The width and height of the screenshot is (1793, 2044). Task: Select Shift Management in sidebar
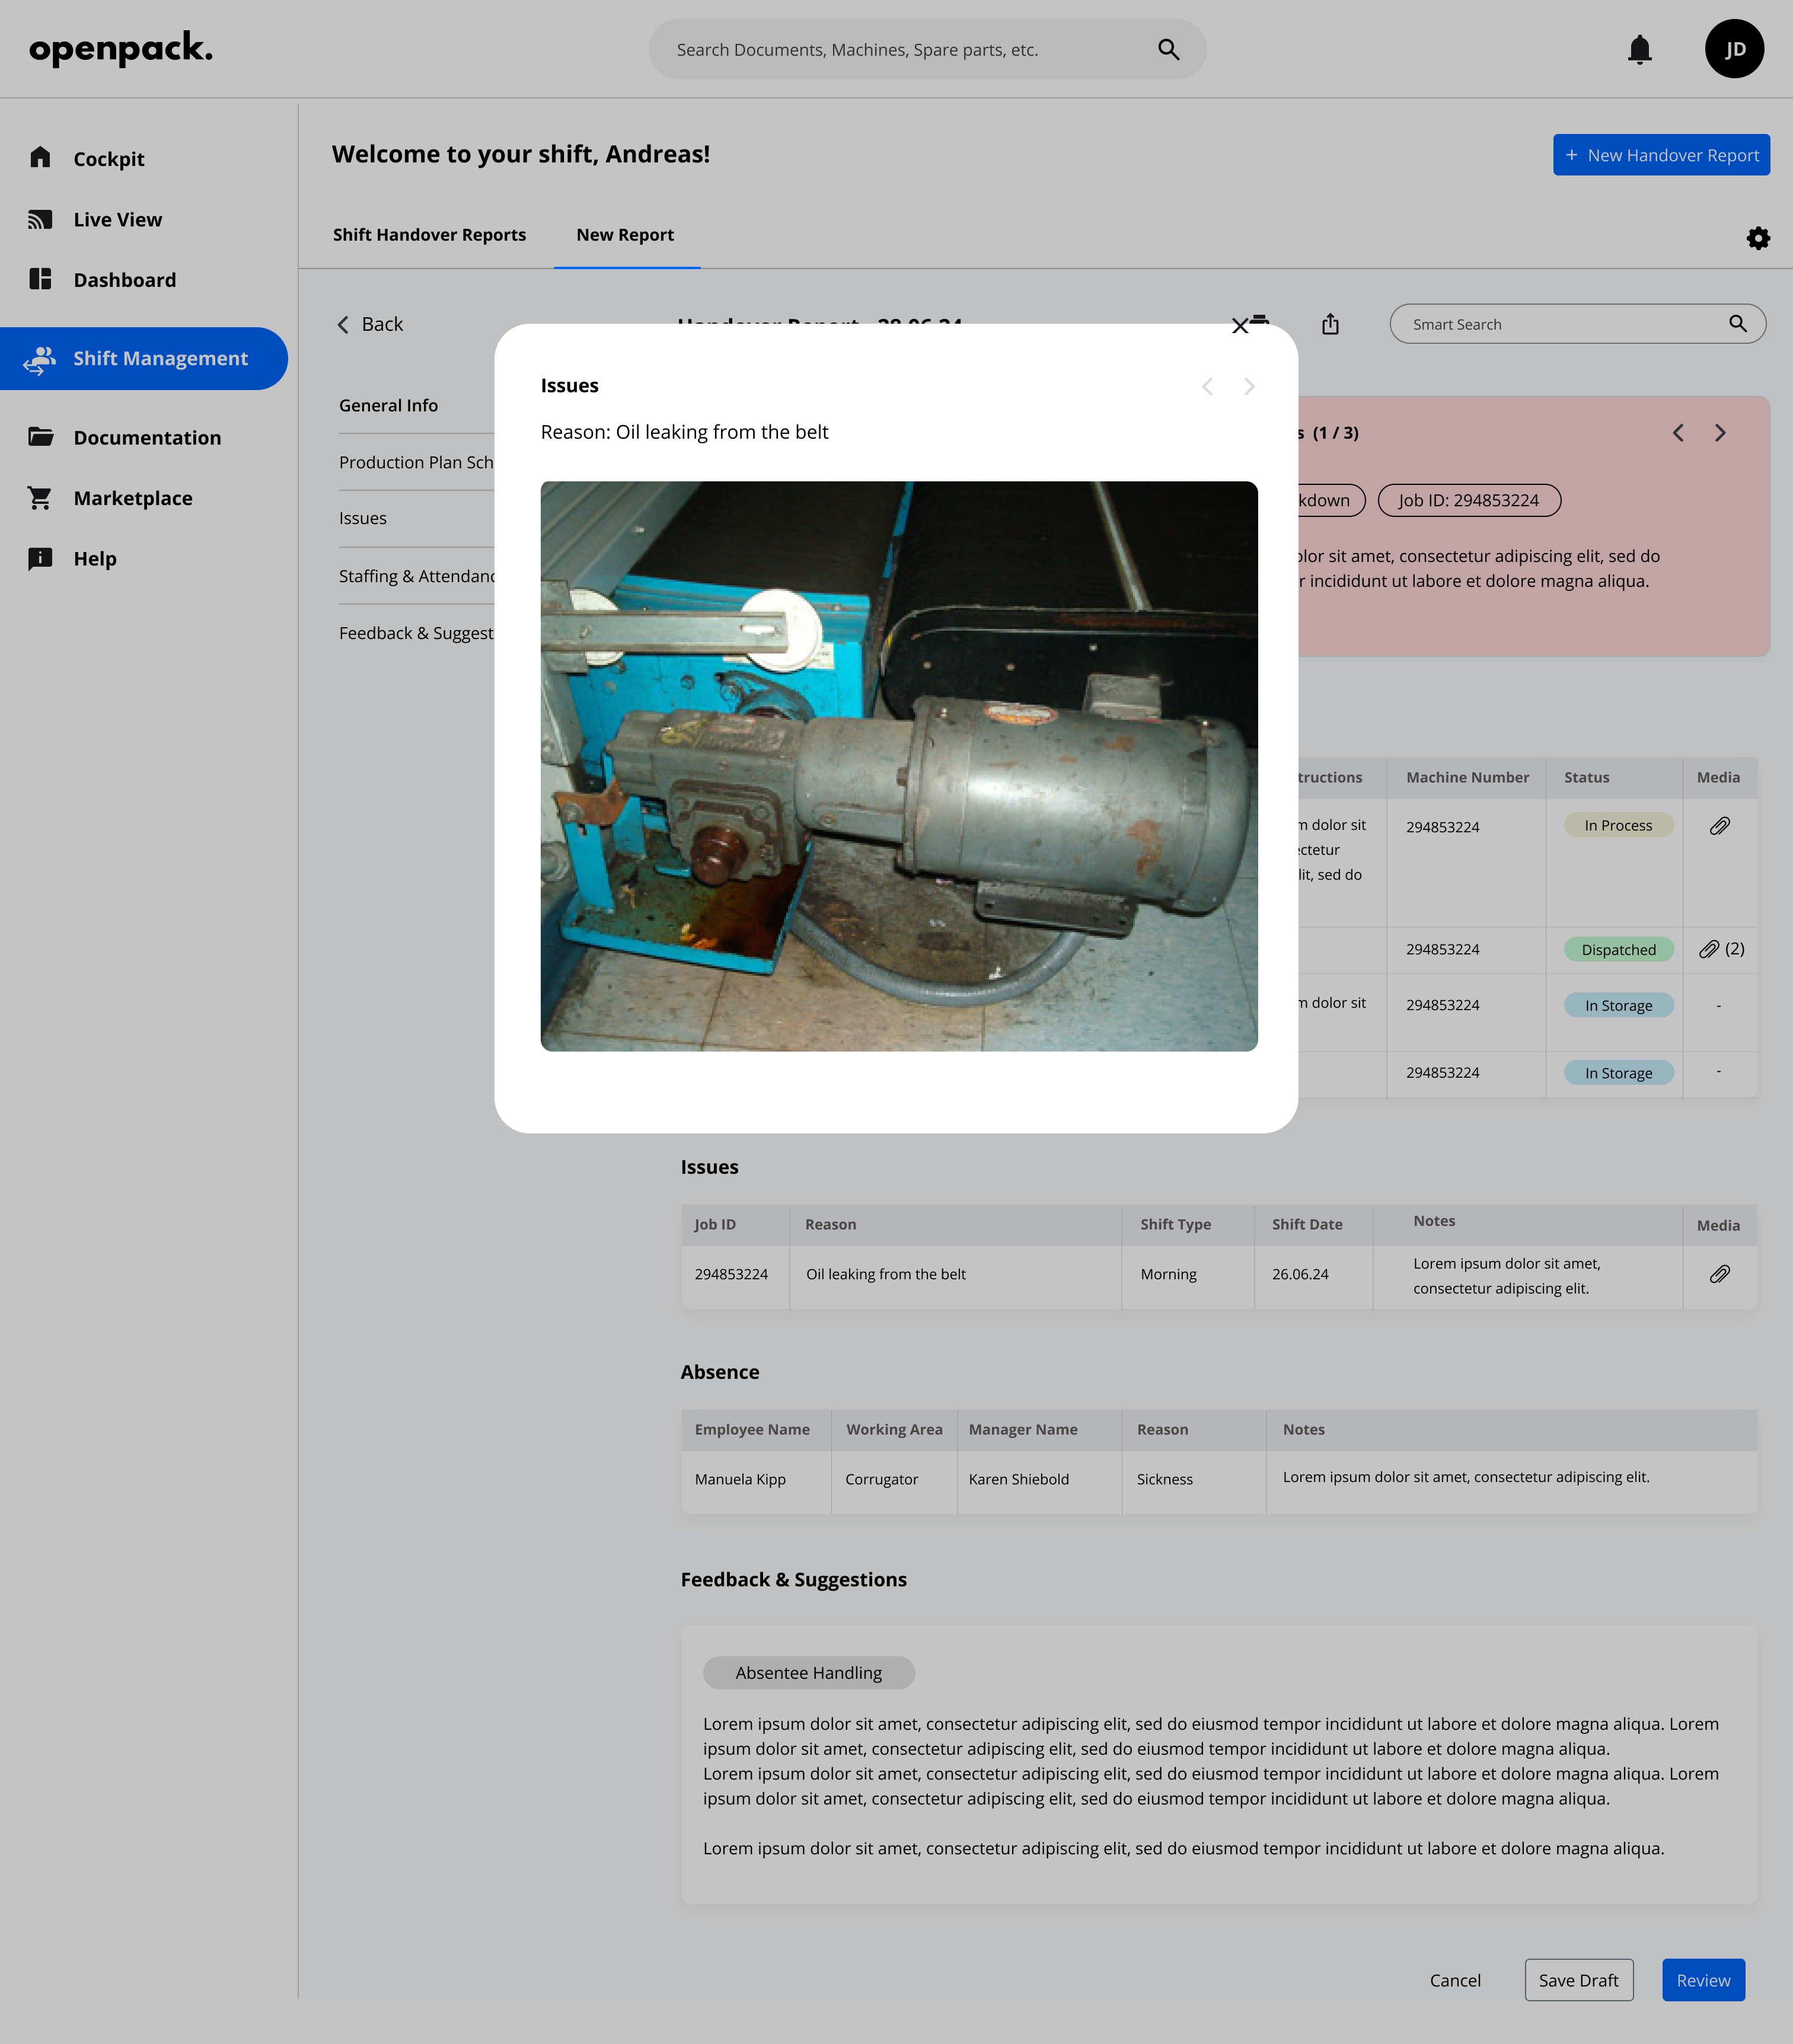[143, 358]
